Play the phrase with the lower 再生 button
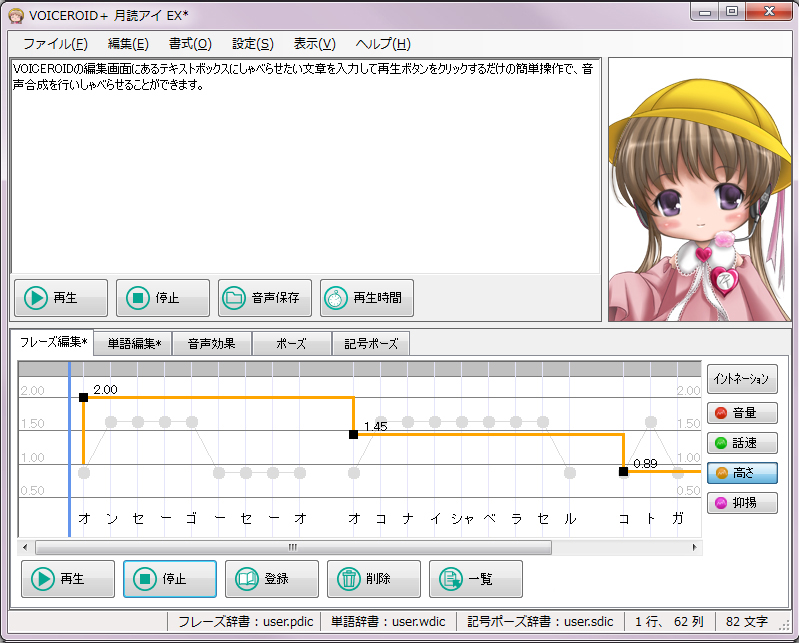Screen dimensions: 799x643 click(68, 579)
